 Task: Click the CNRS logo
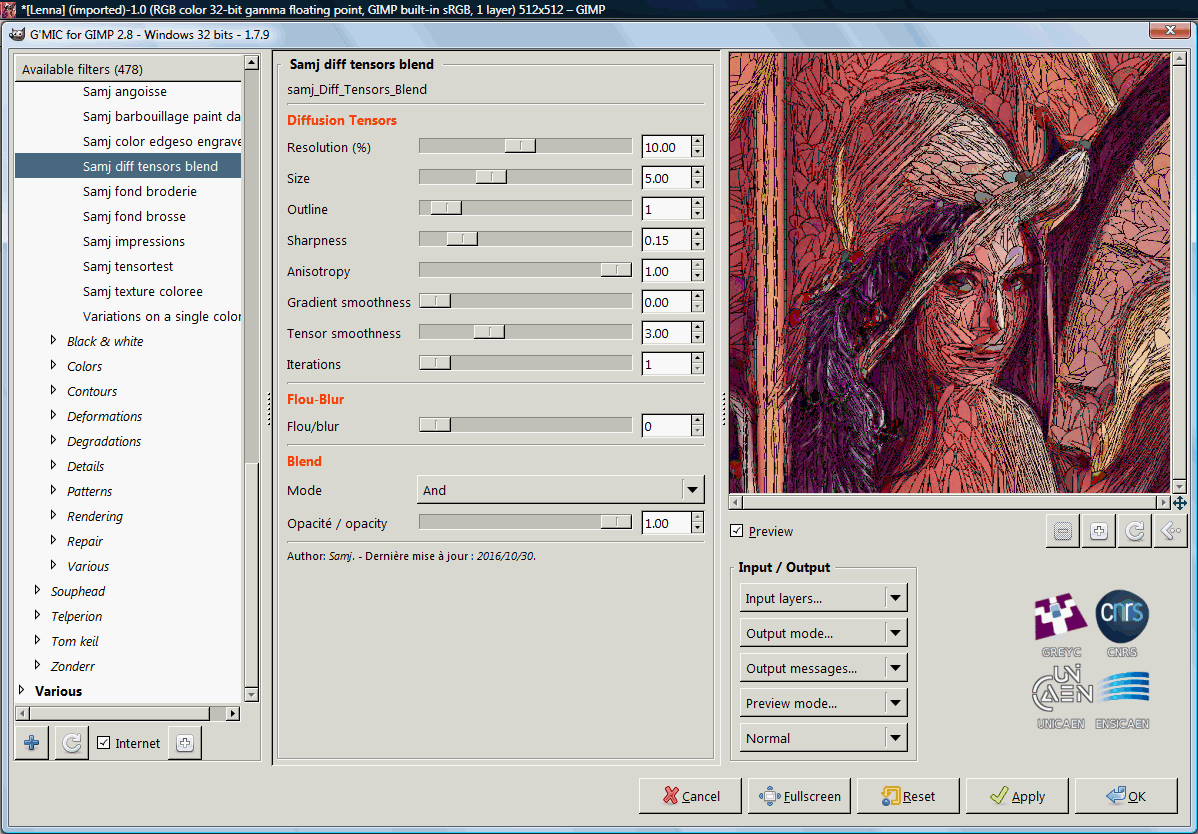click(1122, 624)
